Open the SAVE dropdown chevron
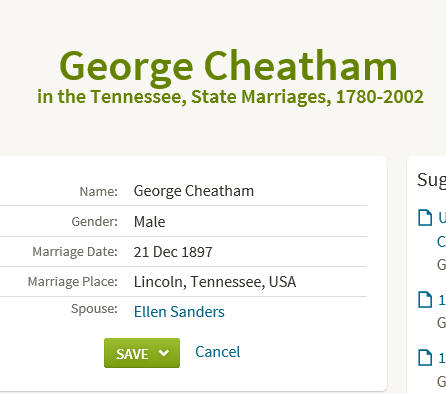This screenshot has width=446, height=394. 164,353
